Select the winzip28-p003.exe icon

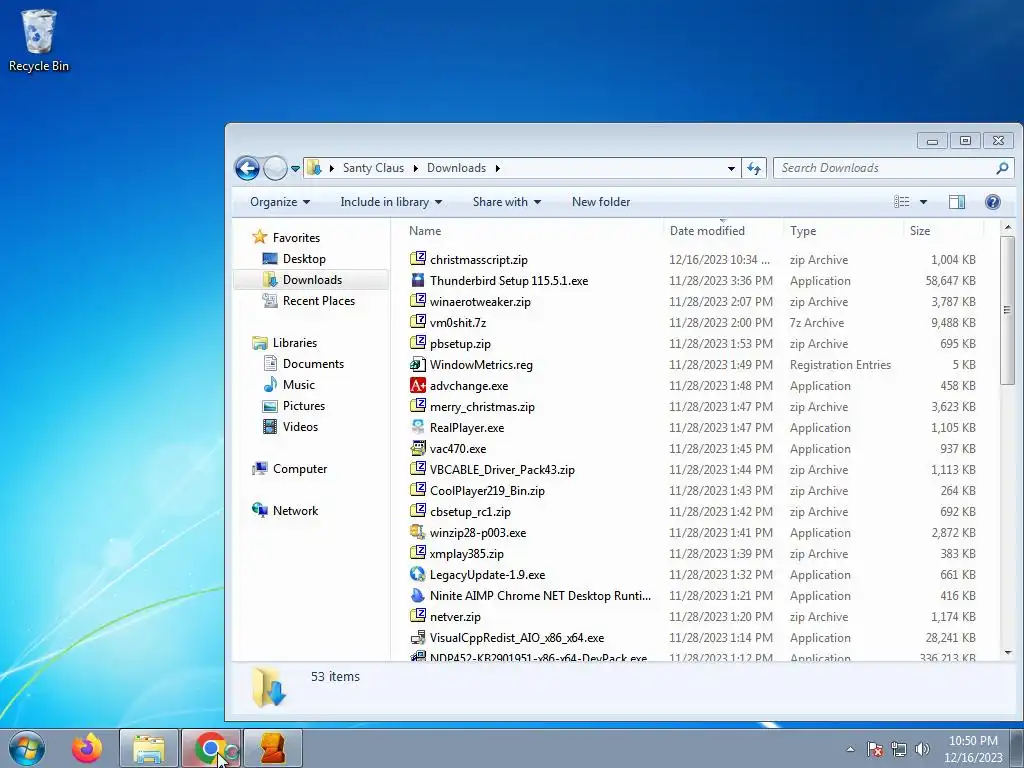pyautogui.click(x=418, y=532)
